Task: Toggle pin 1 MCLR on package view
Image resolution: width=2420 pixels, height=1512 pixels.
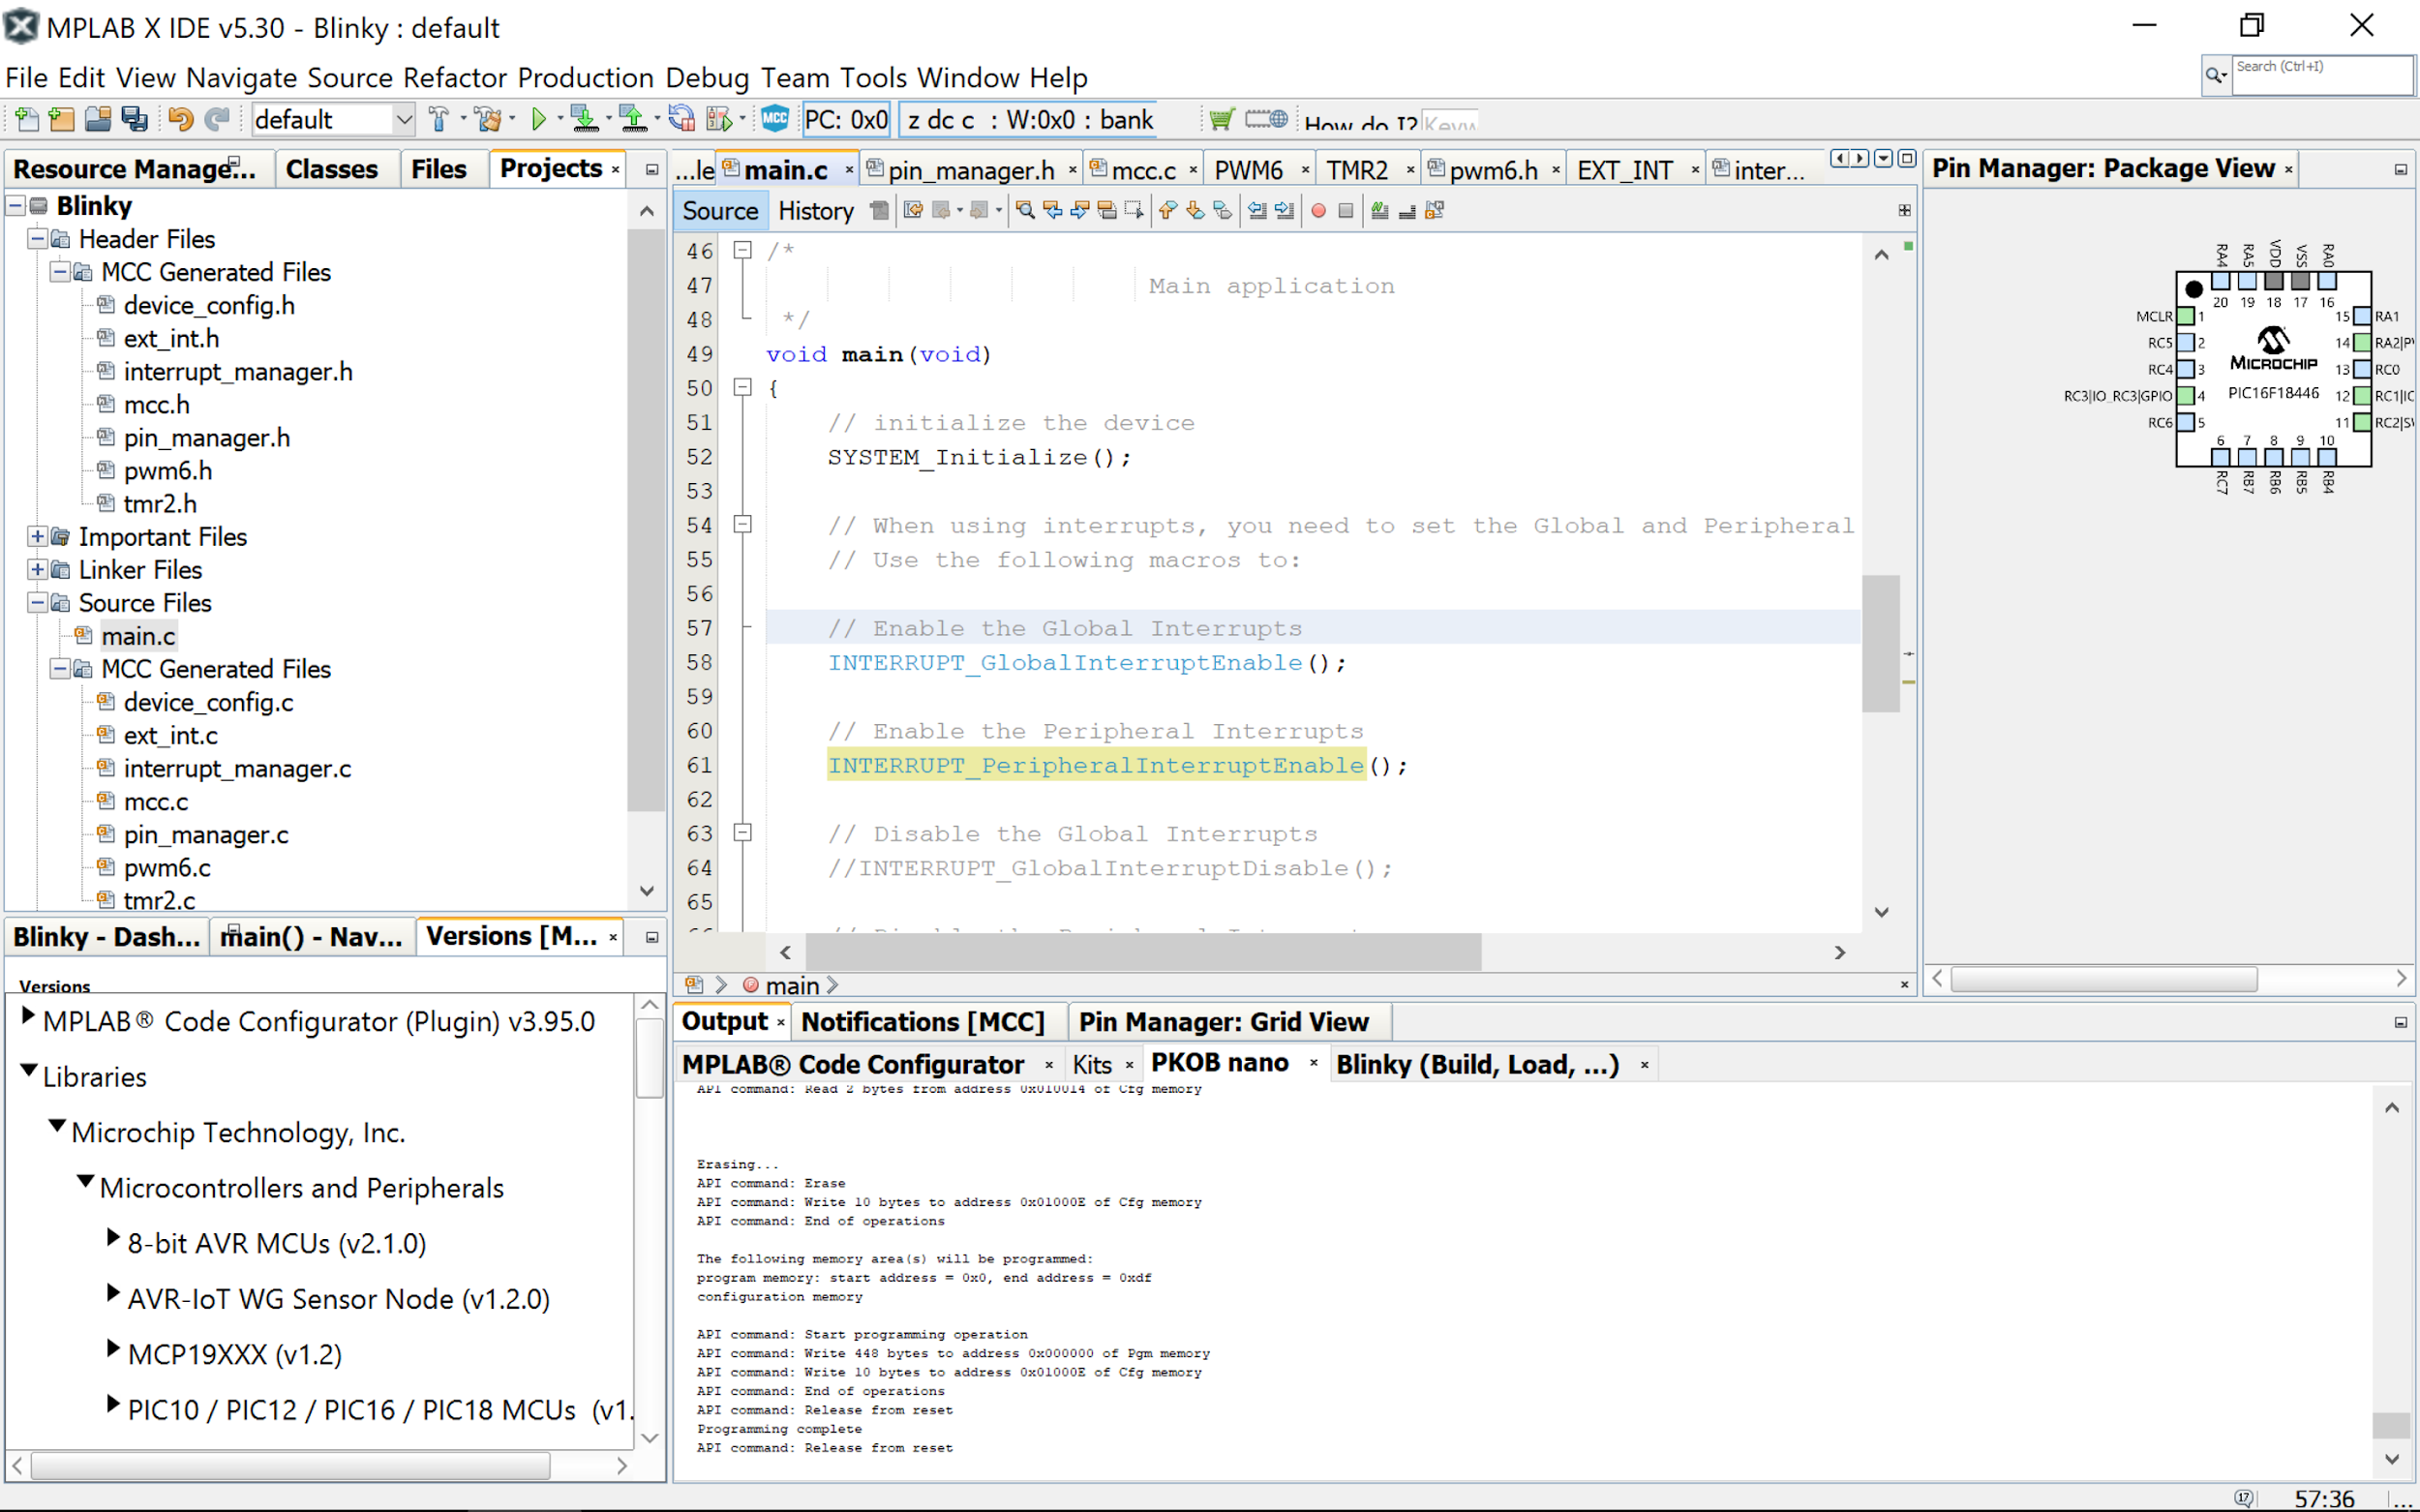Action: point(2187,316)
